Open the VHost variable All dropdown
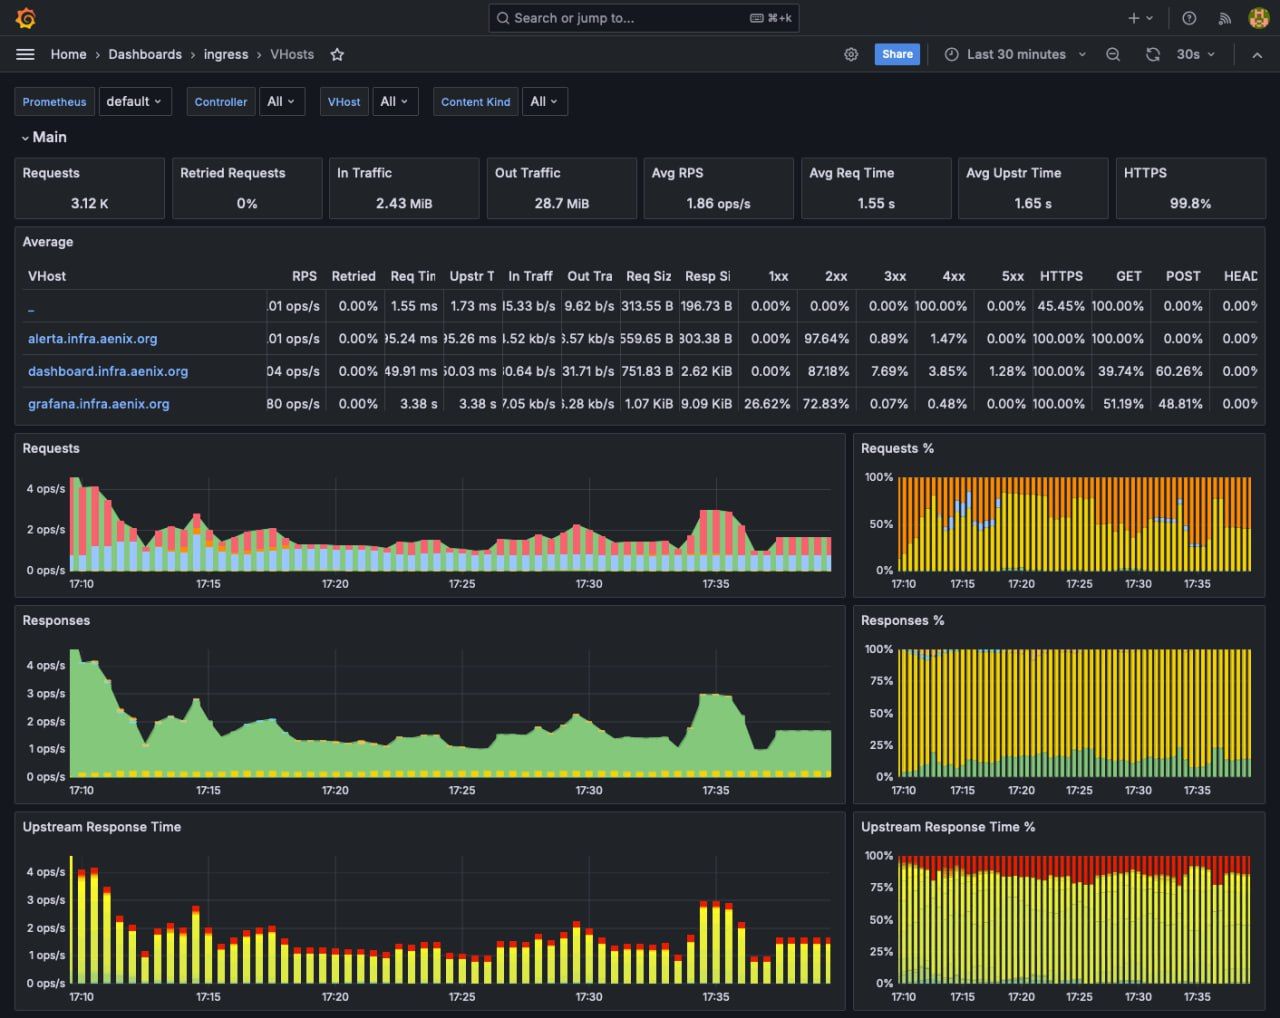The image size is (1280, 1018). 395,101
